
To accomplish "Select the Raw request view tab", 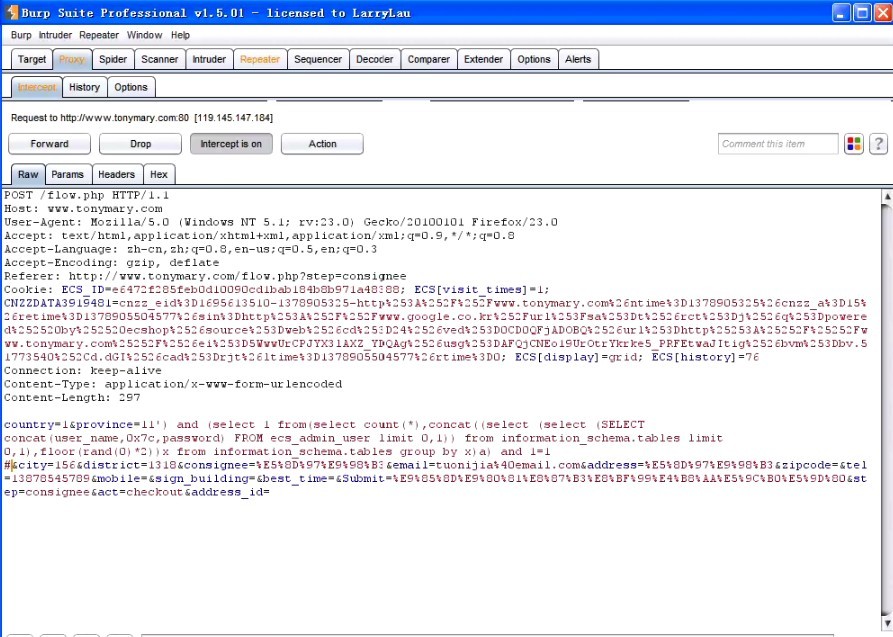I will 28,174.
